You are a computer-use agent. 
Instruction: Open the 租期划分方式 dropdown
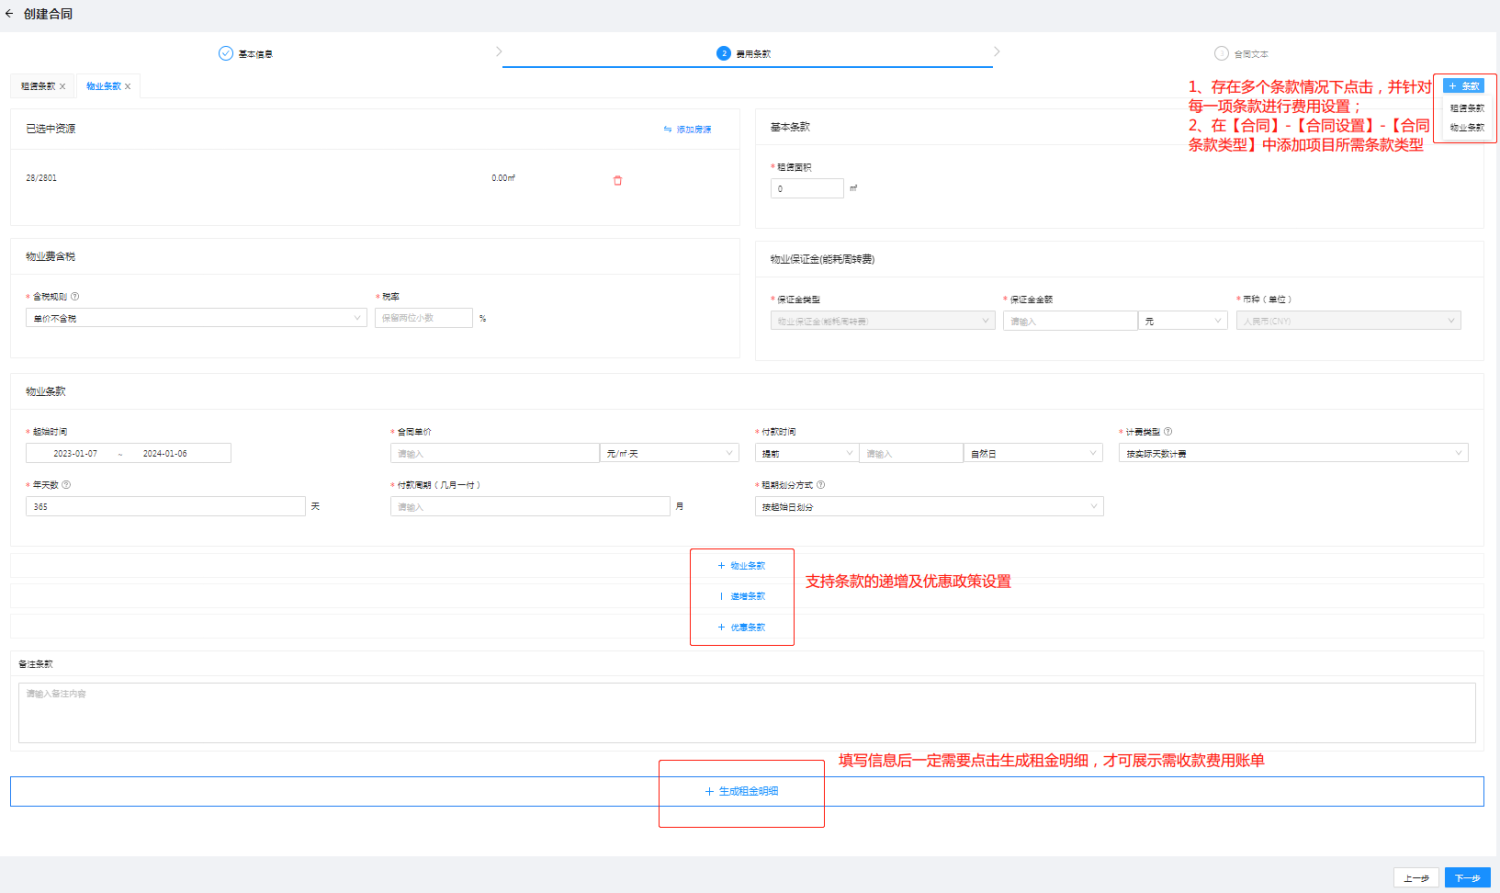(929, 507)
